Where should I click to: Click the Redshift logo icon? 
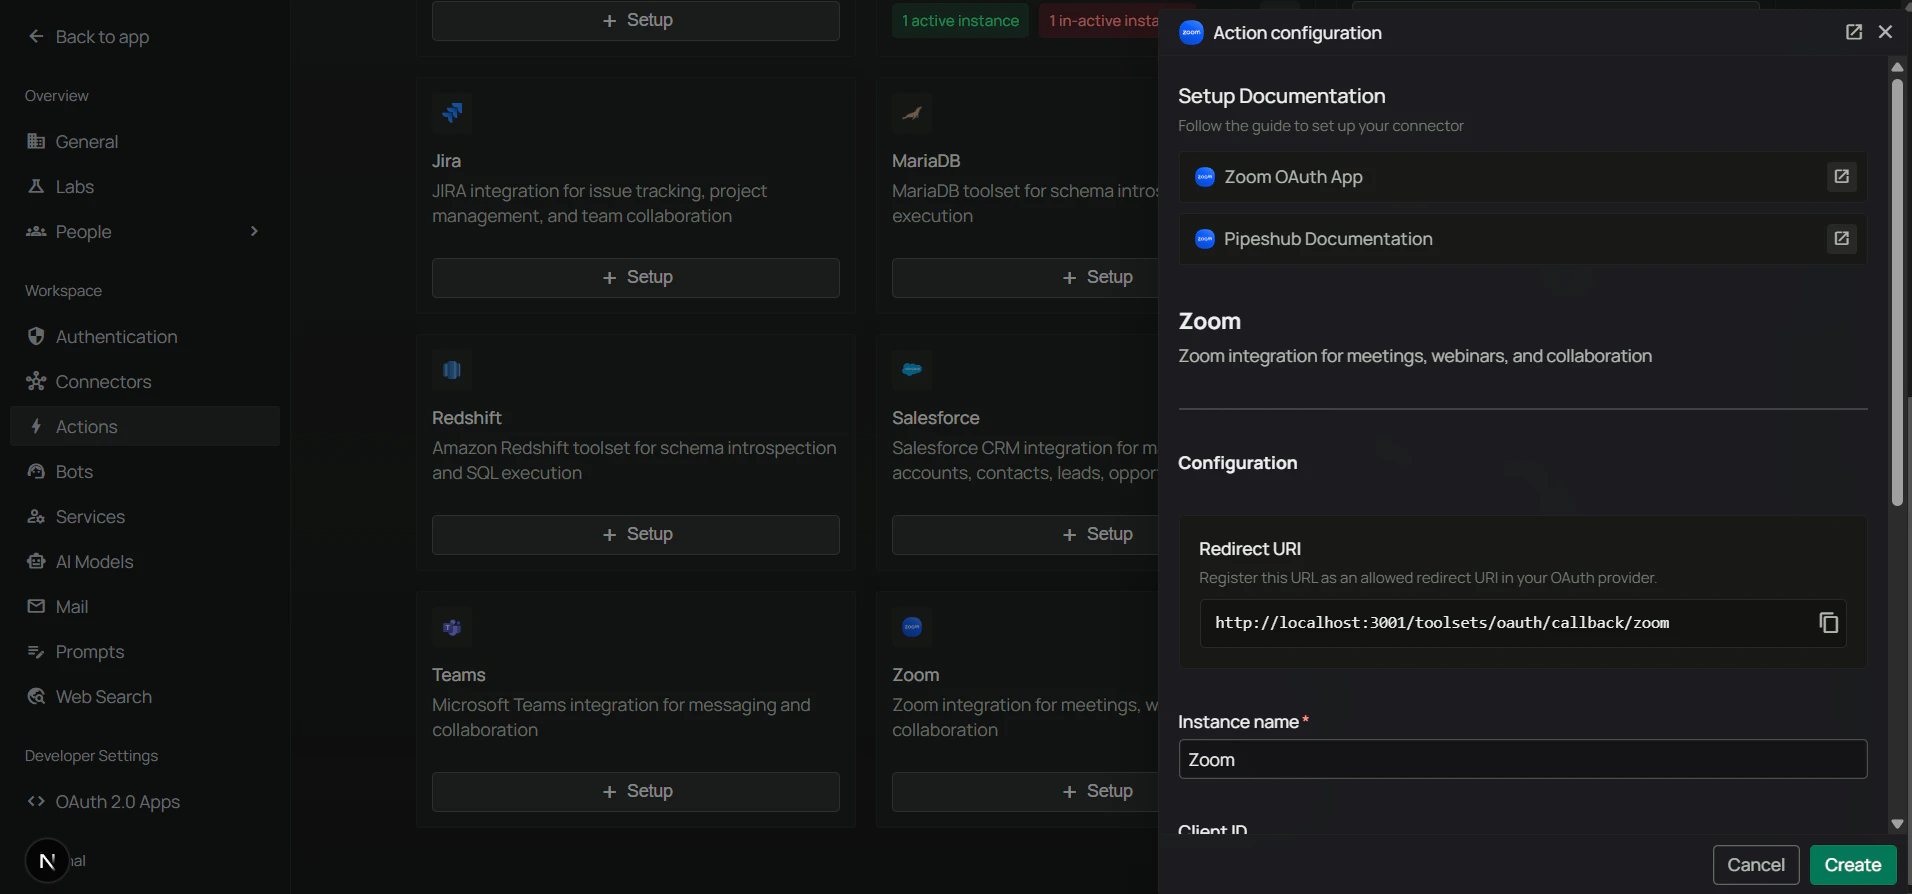coord(452,370)
